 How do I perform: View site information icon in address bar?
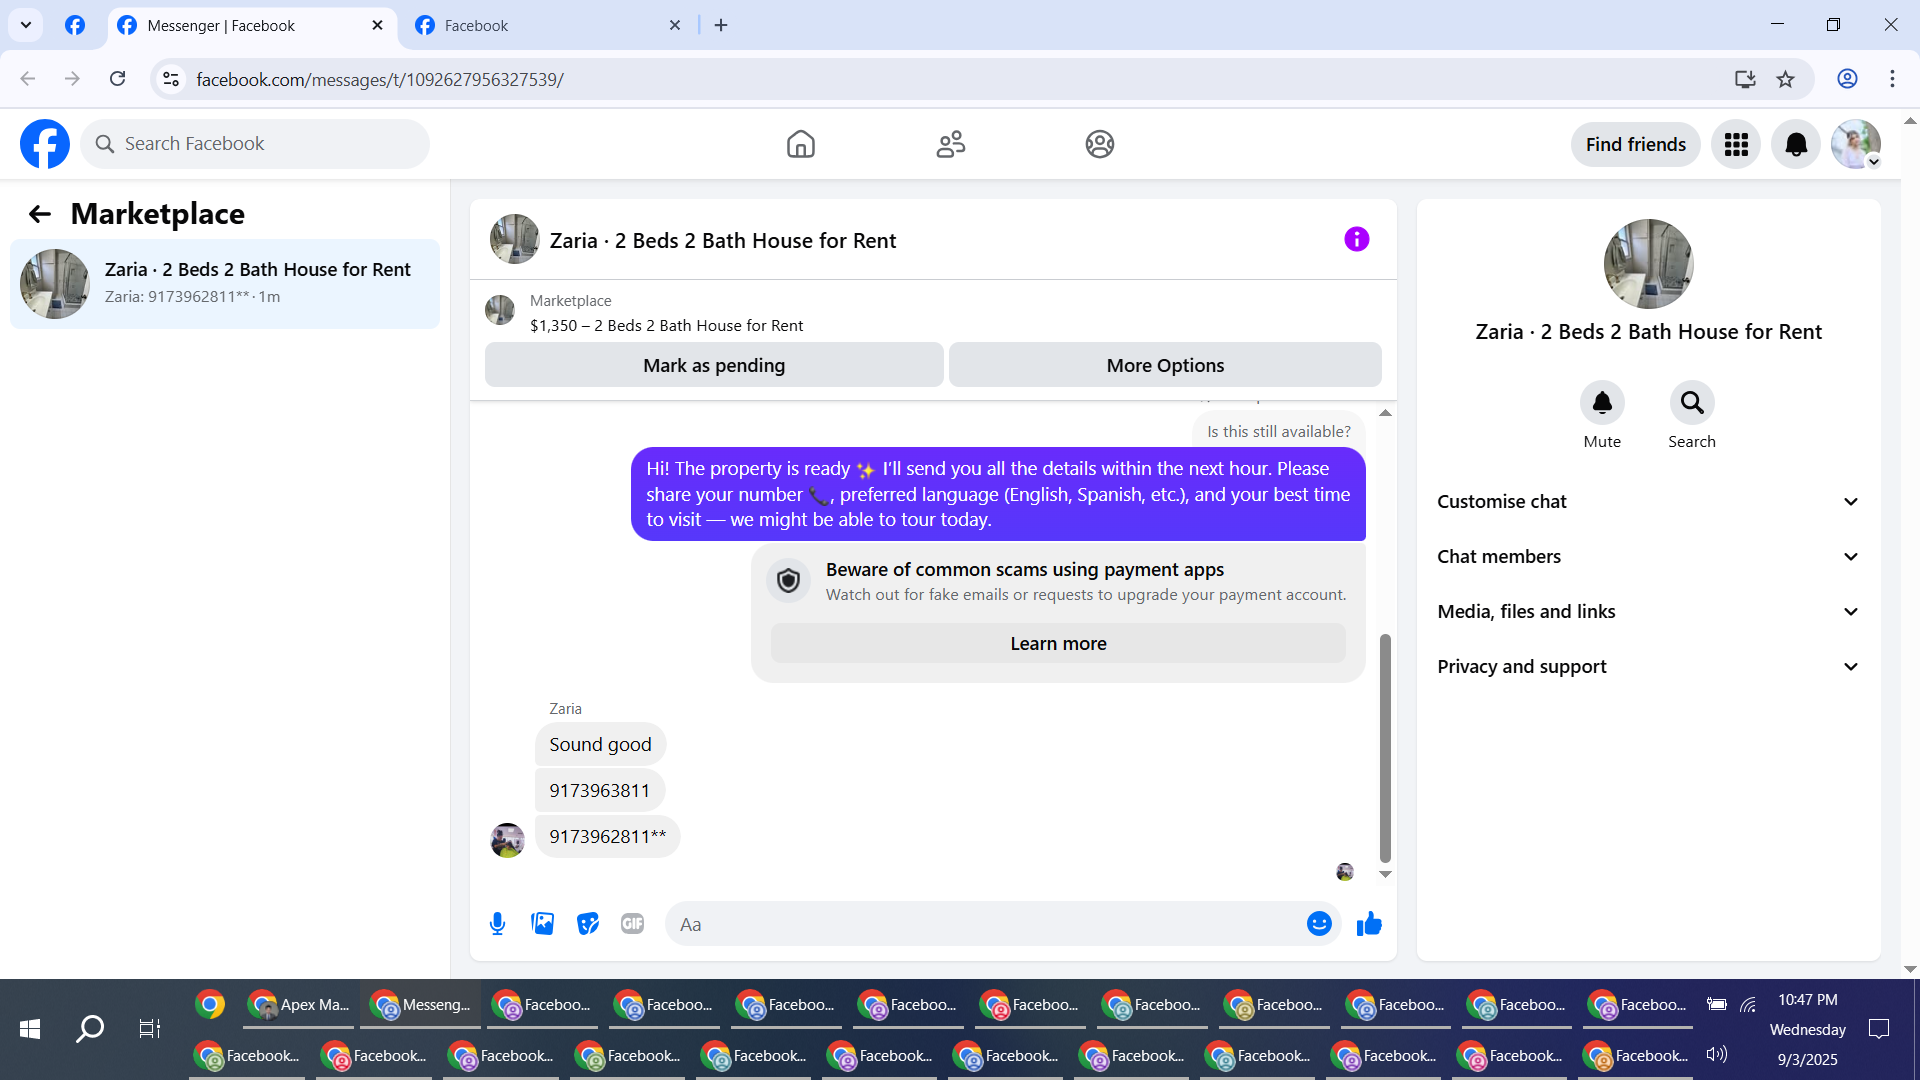click(171, 79)
